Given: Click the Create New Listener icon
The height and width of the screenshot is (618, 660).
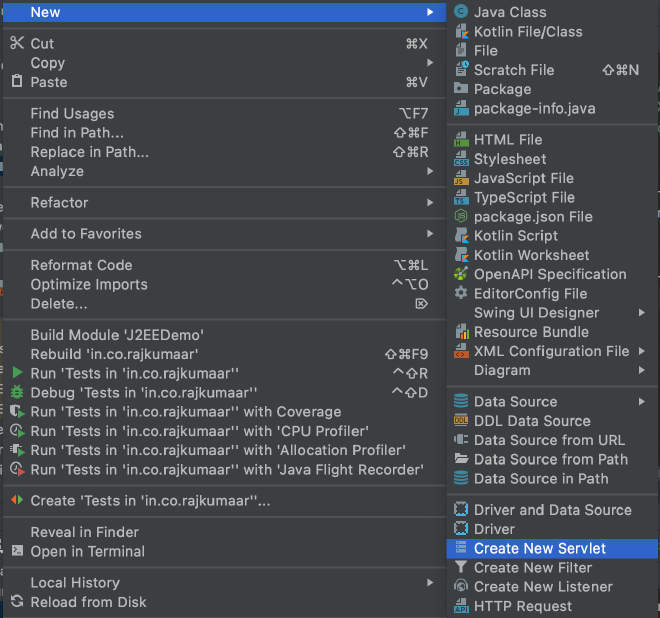Looking at the screenshot, I should [461, 586].
